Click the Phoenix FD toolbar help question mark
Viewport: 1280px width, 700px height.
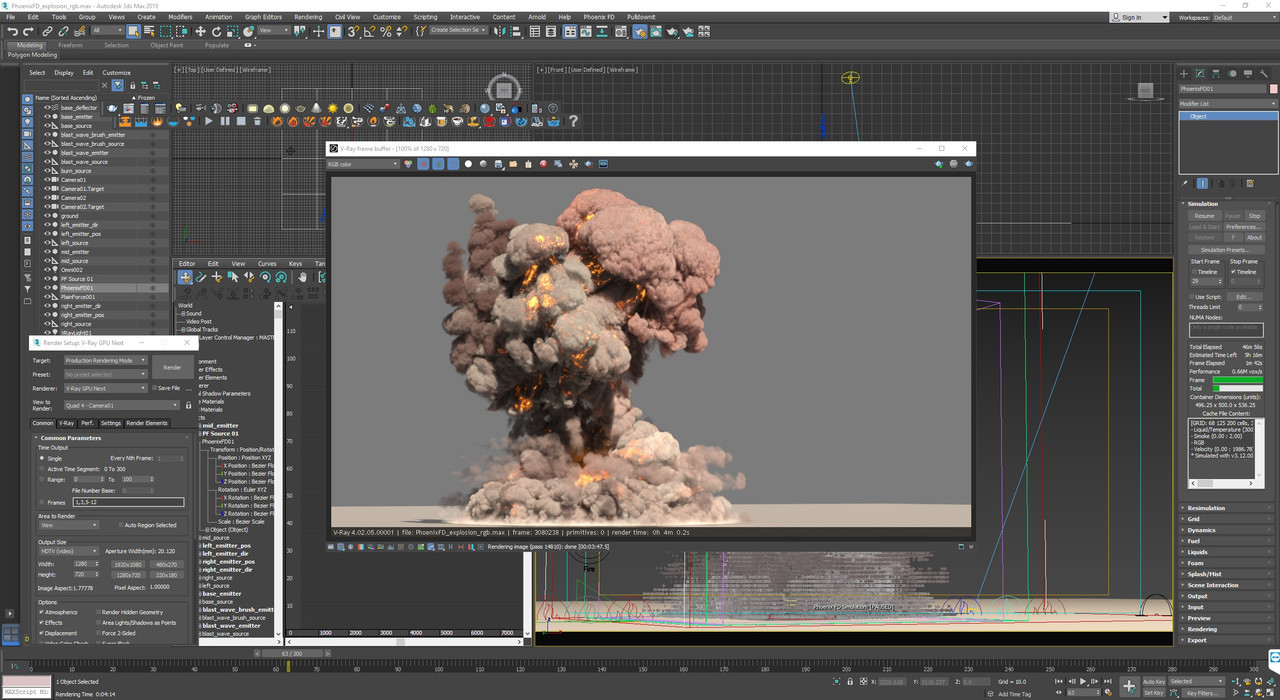[x=573, y=121]
